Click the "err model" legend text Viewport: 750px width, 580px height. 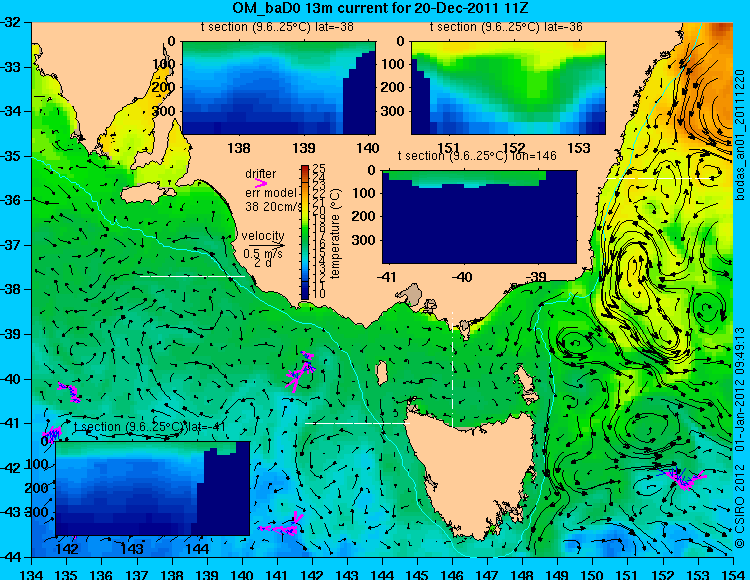click(271, 193)
